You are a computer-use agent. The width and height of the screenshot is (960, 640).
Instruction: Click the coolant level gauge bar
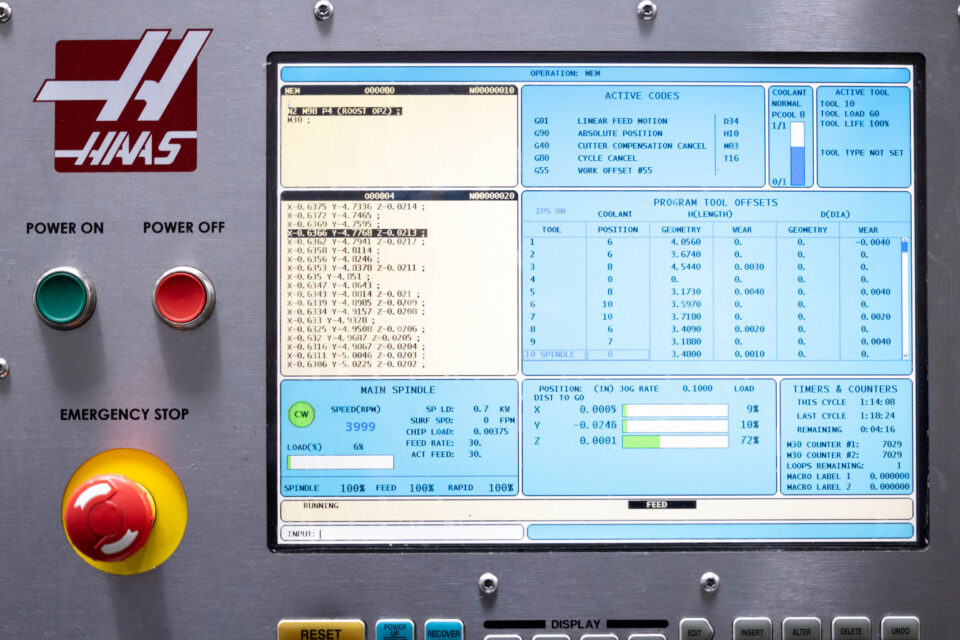(797, 153)
